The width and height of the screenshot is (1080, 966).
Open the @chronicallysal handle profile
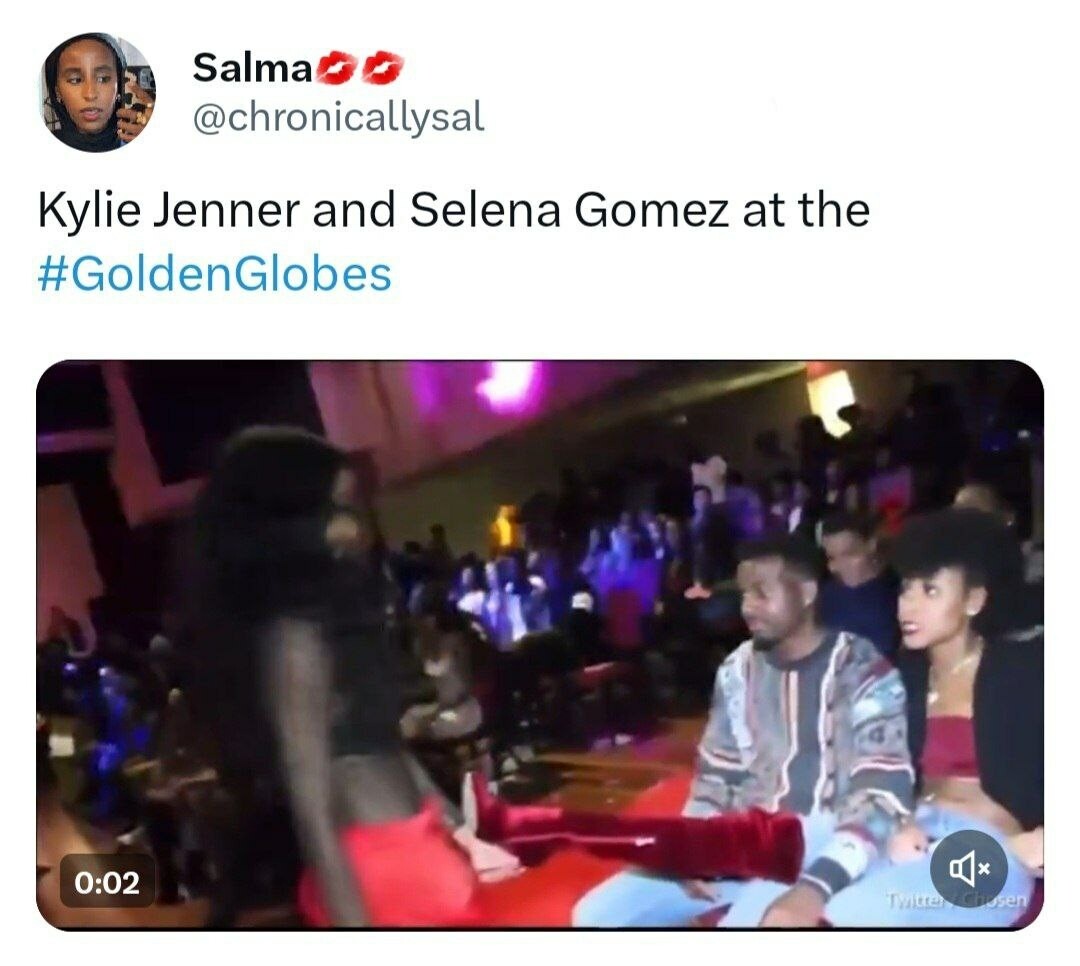[x=339, y=116]
